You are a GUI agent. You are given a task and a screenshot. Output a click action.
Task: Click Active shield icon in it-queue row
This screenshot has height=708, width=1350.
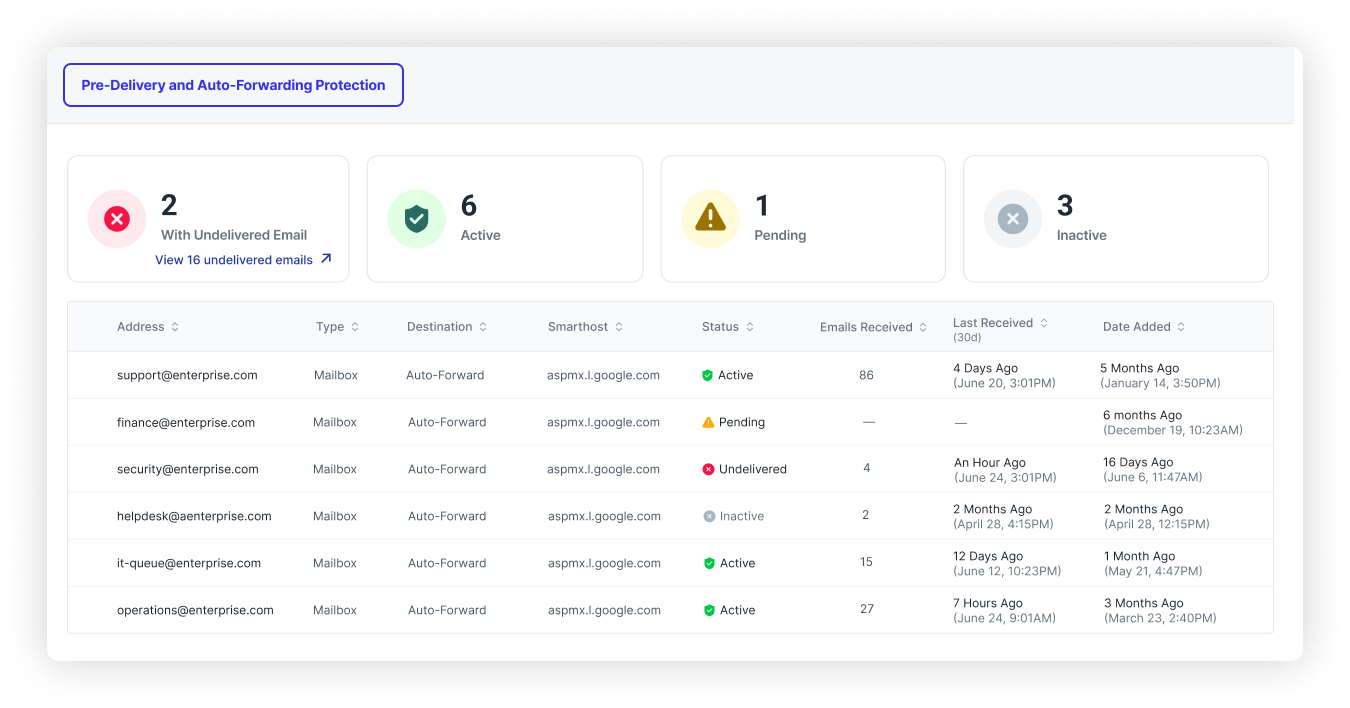point(709,563)
